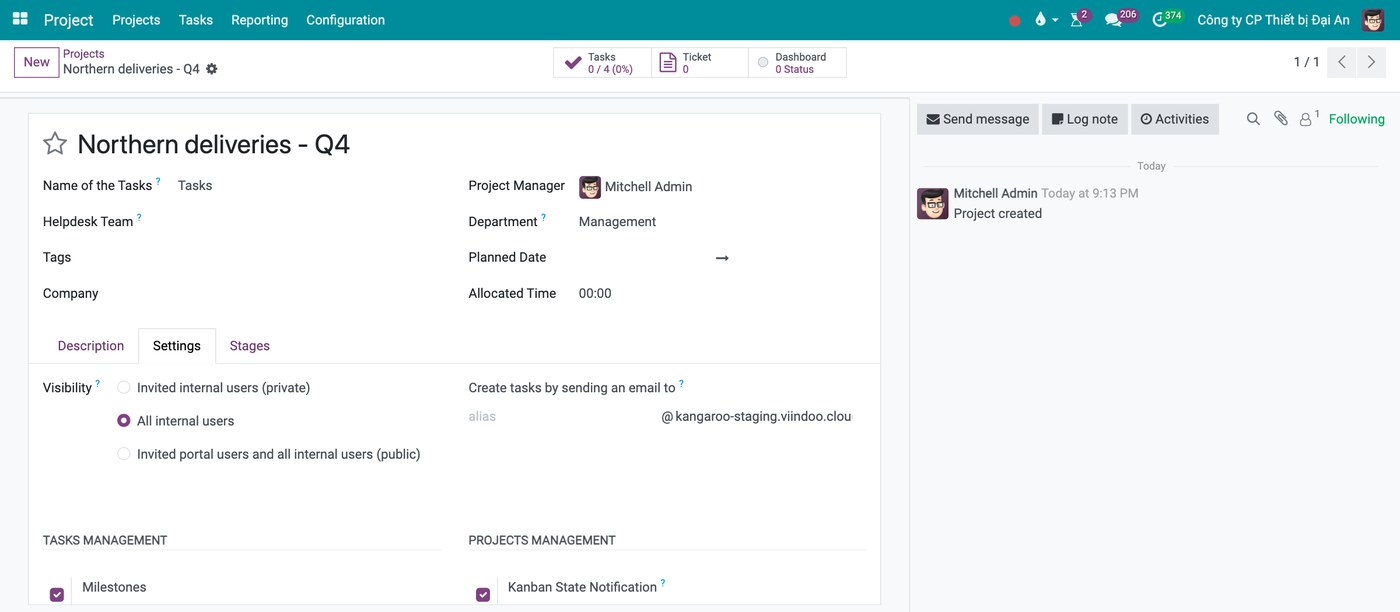Image resolution: width=1400 pixels, height=612 pixels.
Task: Show help tooltip for Department
Action: click(x=544, y=217)
